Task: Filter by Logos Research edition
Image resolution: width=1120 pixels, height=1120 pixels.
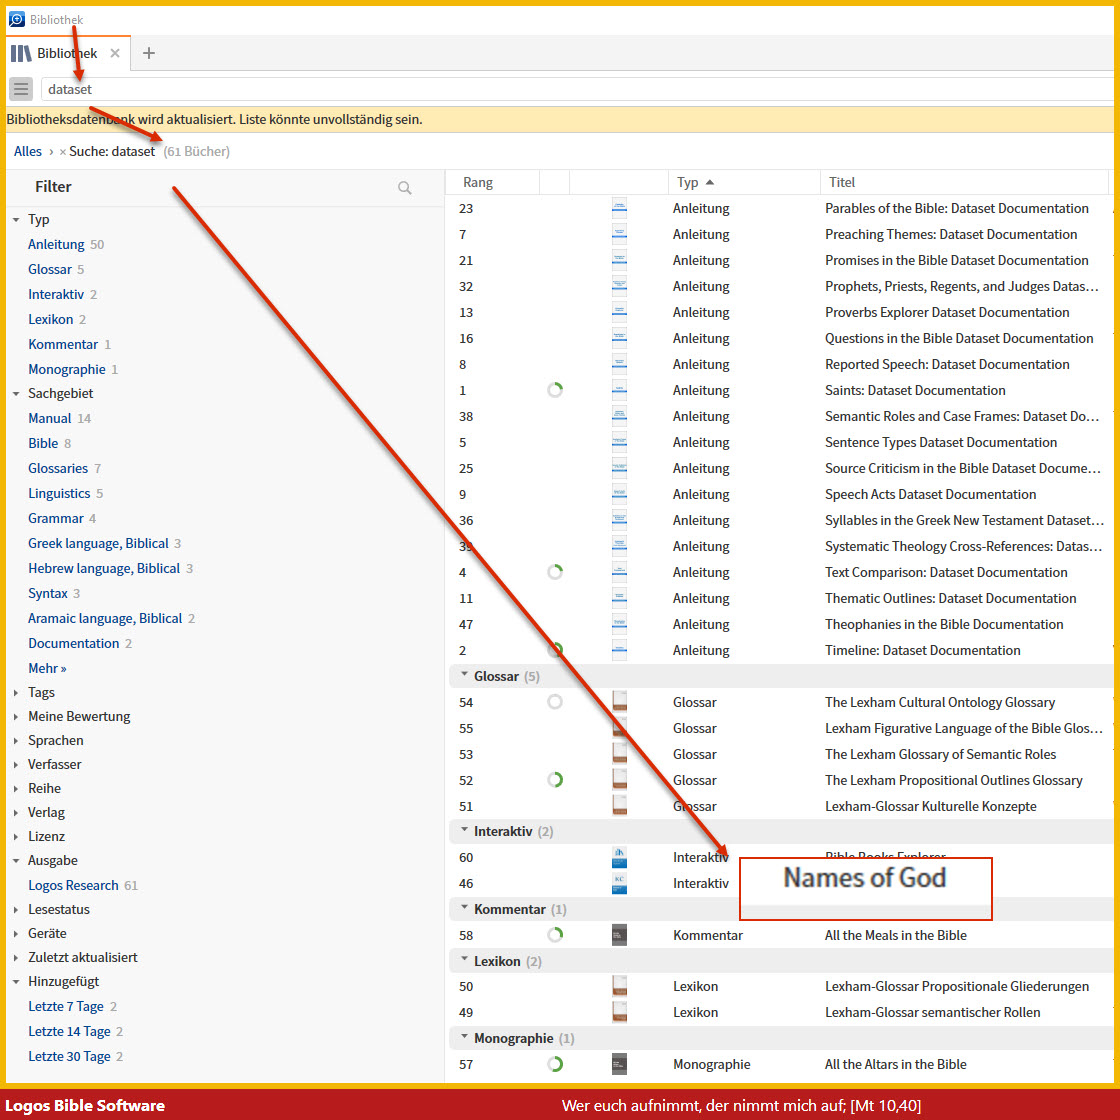Action: 73,886
